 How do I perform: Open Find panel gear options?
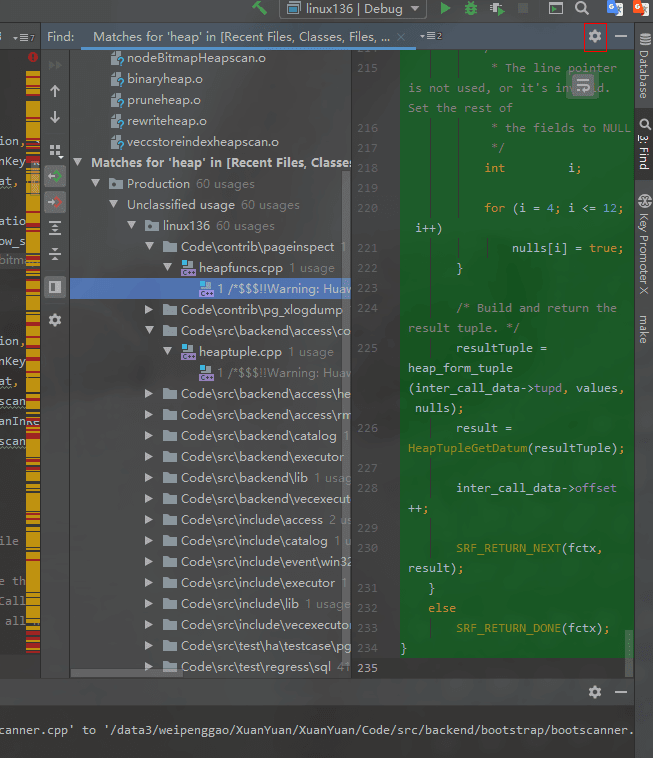[x=595, y=36]
